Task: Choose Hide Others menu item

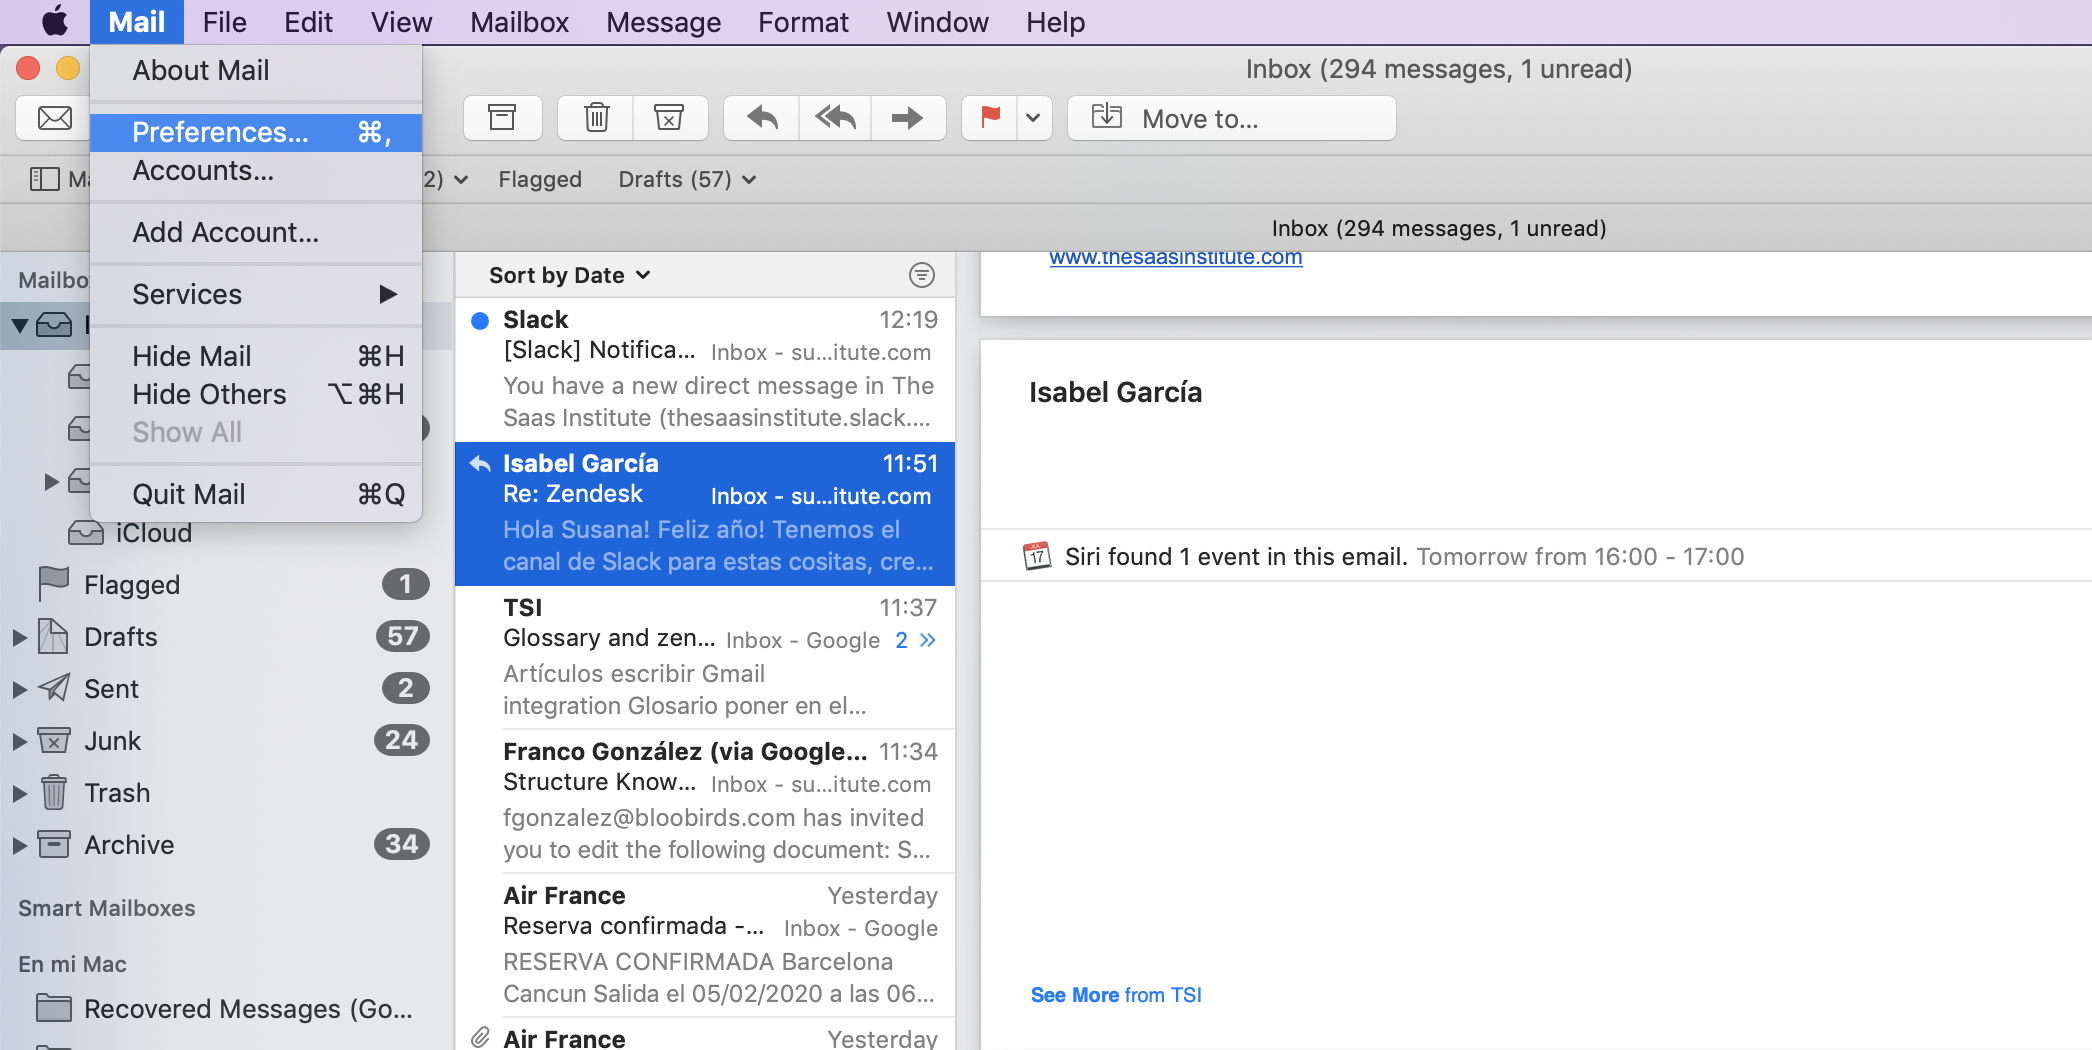Action: coord(256,394)
